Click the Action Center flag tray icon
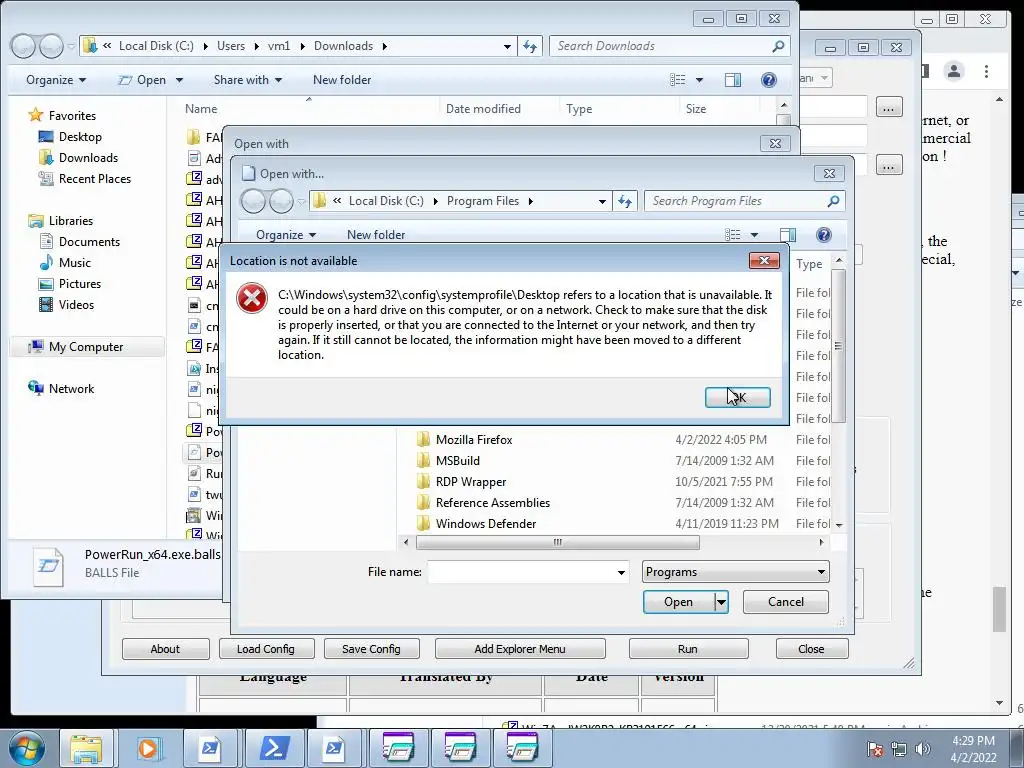Viewport: 1024px width, 768px height. tap(875, 749)
